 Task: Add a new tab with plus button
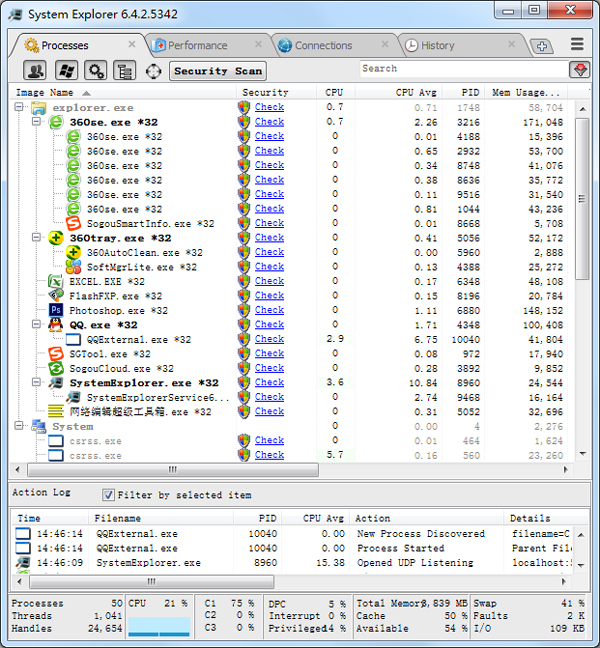pyautogui.click(x=541, y=46)
